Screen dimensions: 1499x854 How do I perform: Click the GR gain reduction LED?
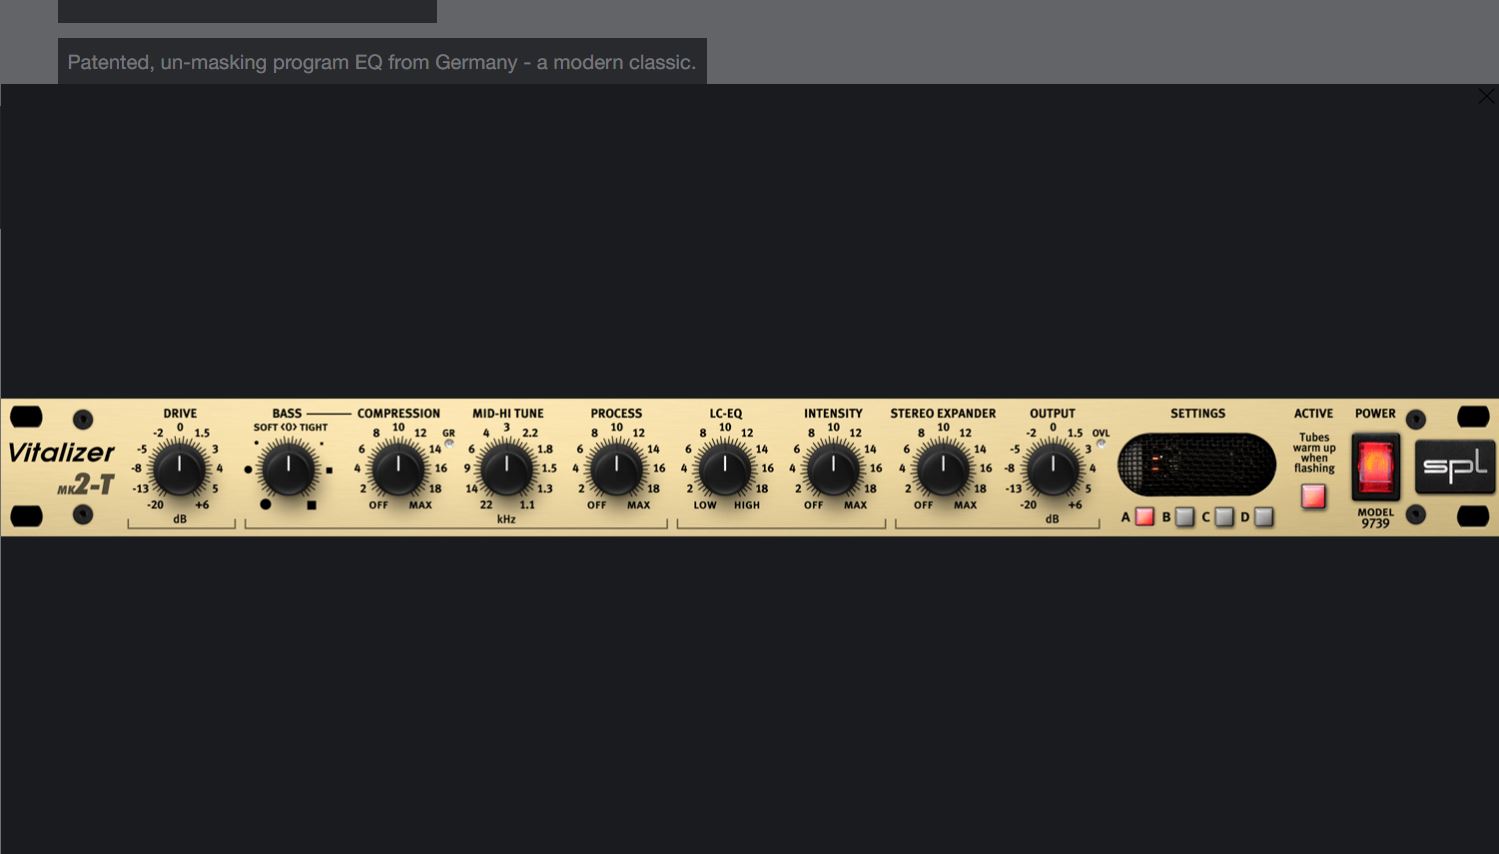(449, 444)
